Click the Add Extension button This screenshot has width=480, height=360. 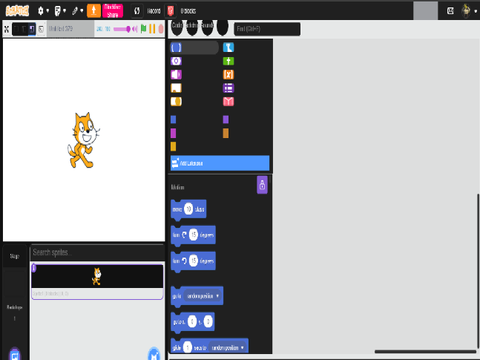coord(220,163)
